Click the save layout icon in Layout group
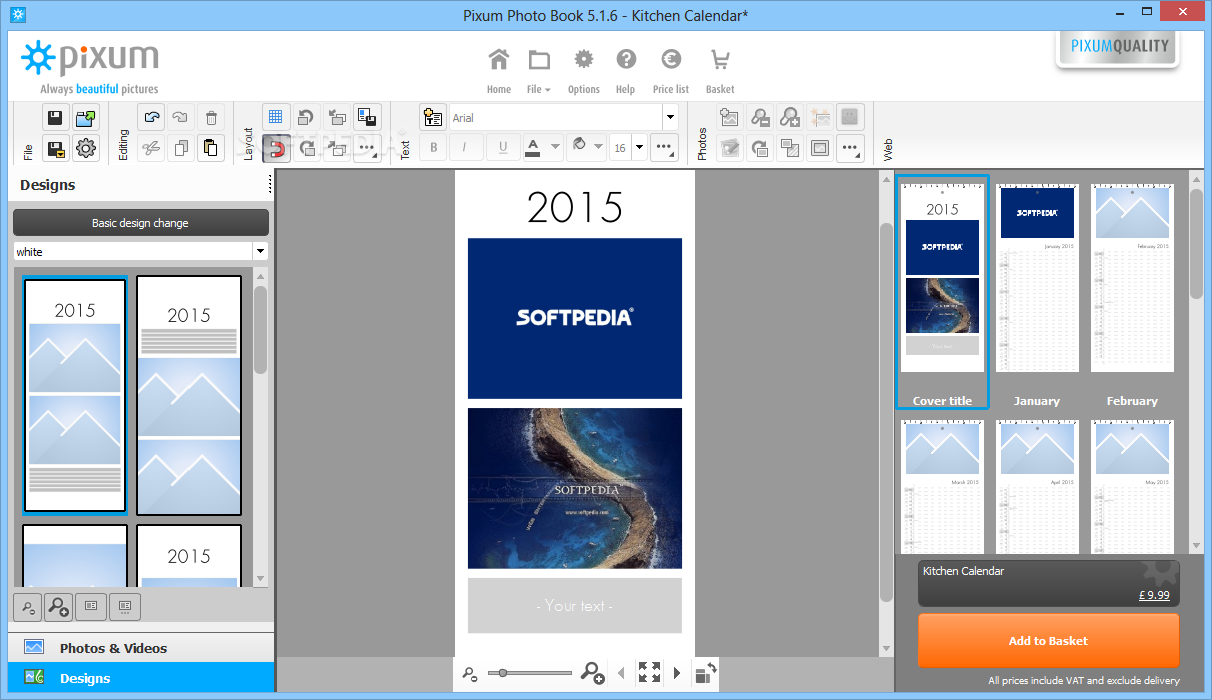1212x700 pixels. click(366, 117)
